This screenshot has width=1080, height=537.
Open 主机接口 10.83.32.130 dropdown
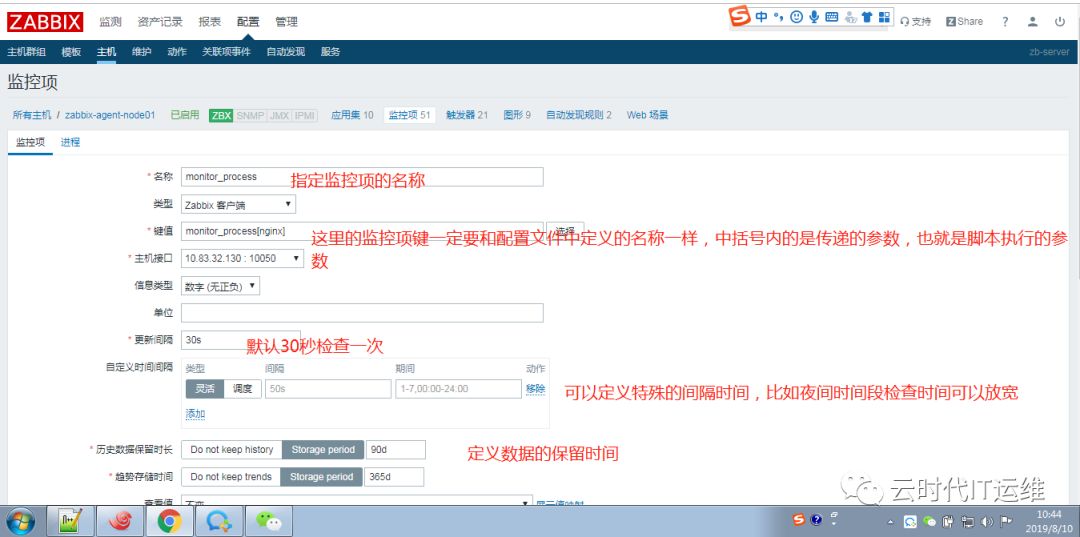coord(242,258)
